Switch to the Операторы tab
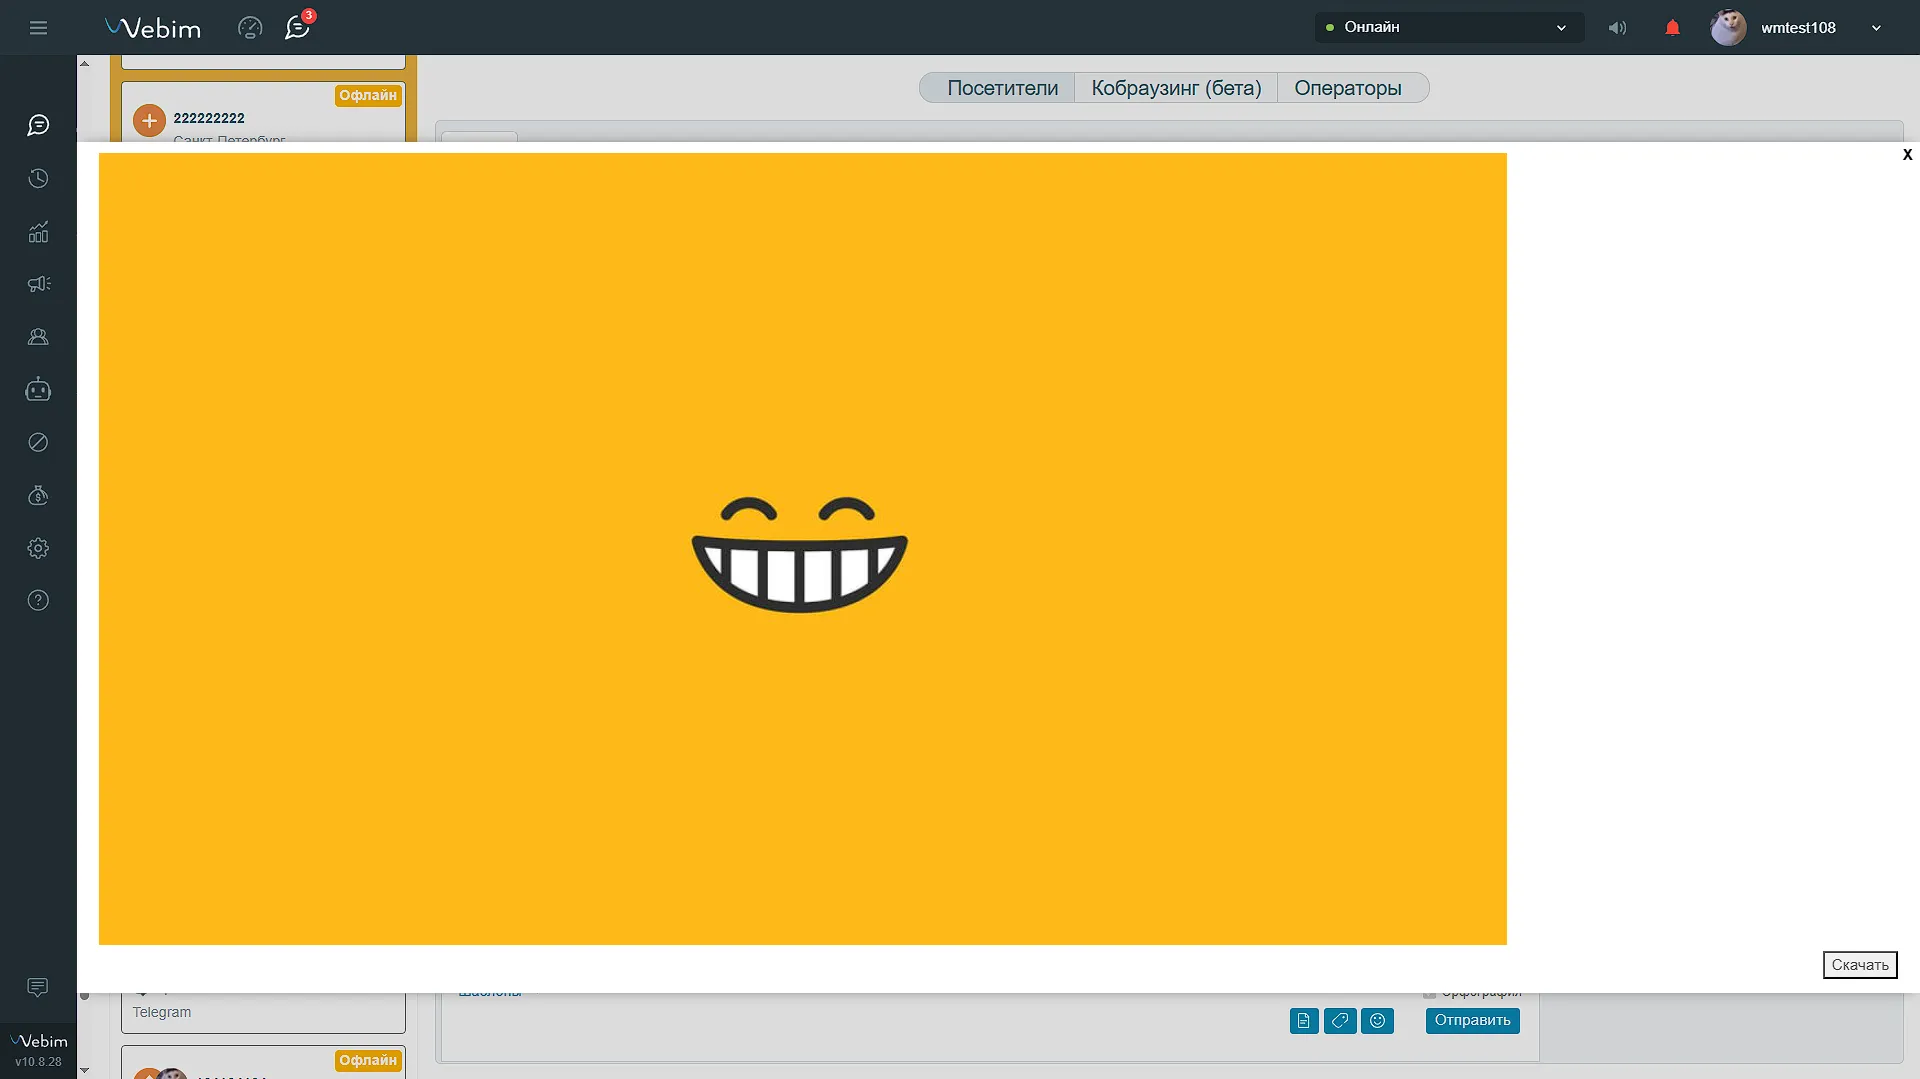The width and height of the screenshot is (1920, 1079). (1347, 88)
